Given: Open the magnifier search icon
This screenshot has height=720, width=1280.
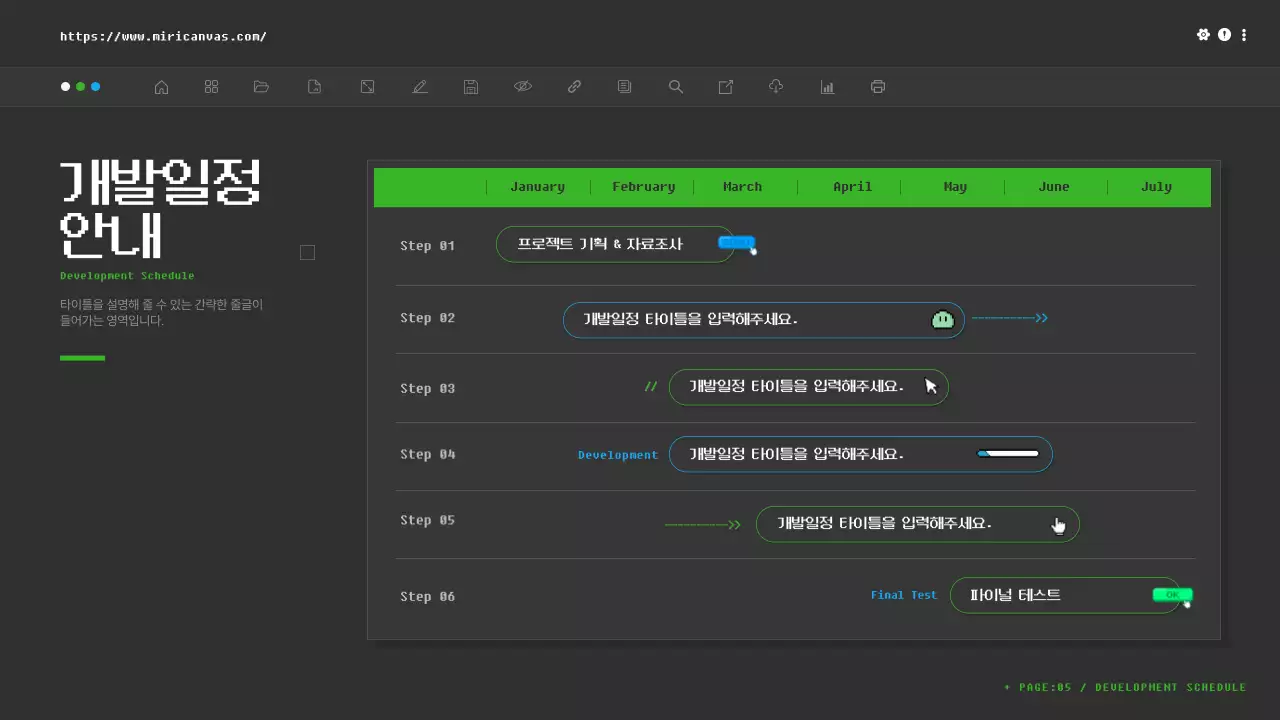Looking at the screenshot, I should (676, 87).
